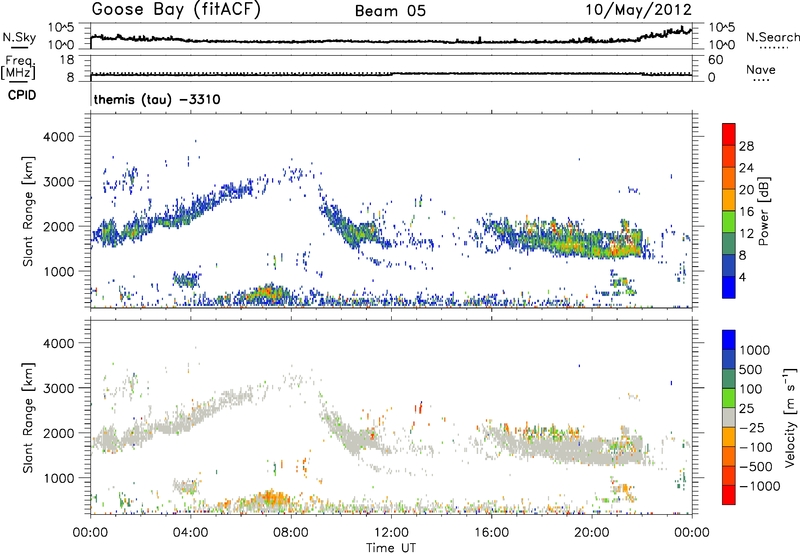Image resolution: width=800 pixels, height=554 pixels.
Task: Click the "Velocity [m s-1]" colorbar title
Action: pos(791,418)
